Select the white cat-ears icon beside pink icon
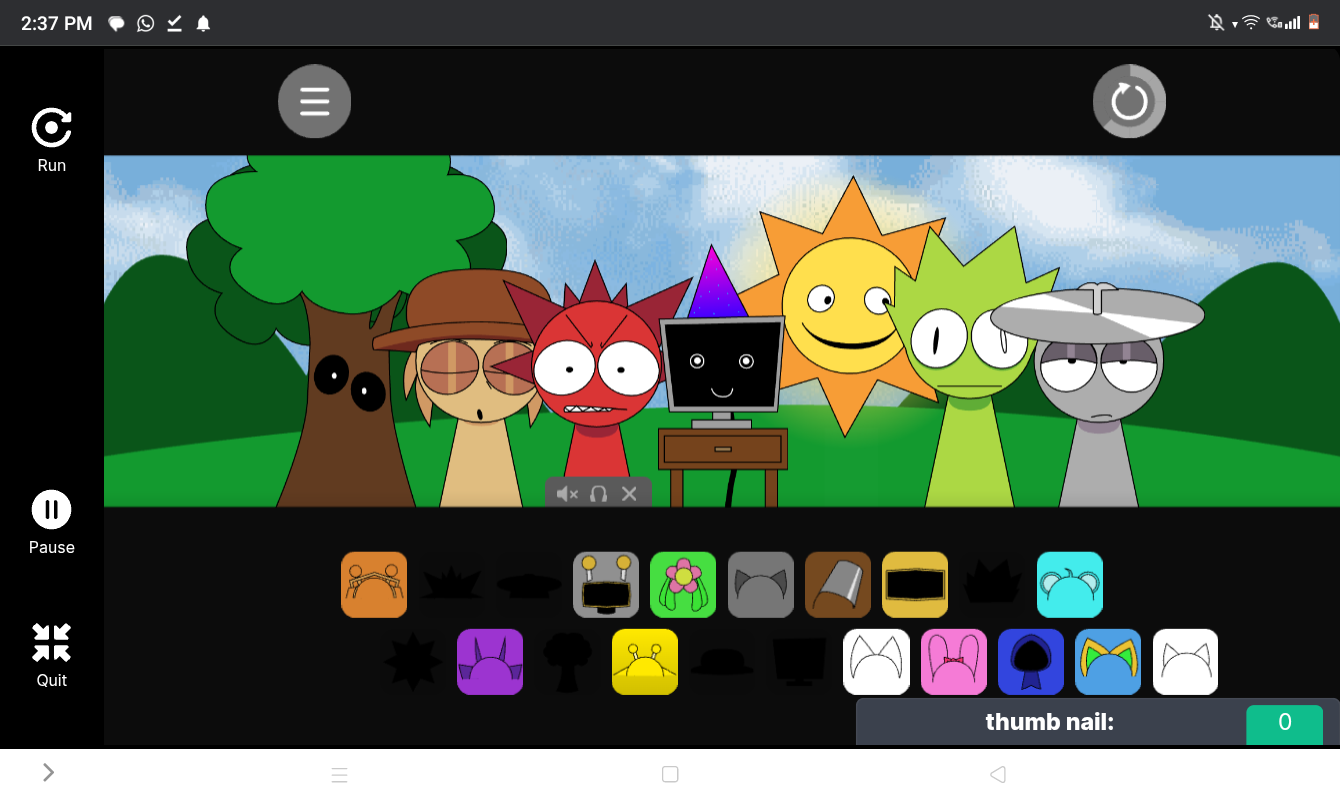1340x800 pixels. click(x=877, y=662)
